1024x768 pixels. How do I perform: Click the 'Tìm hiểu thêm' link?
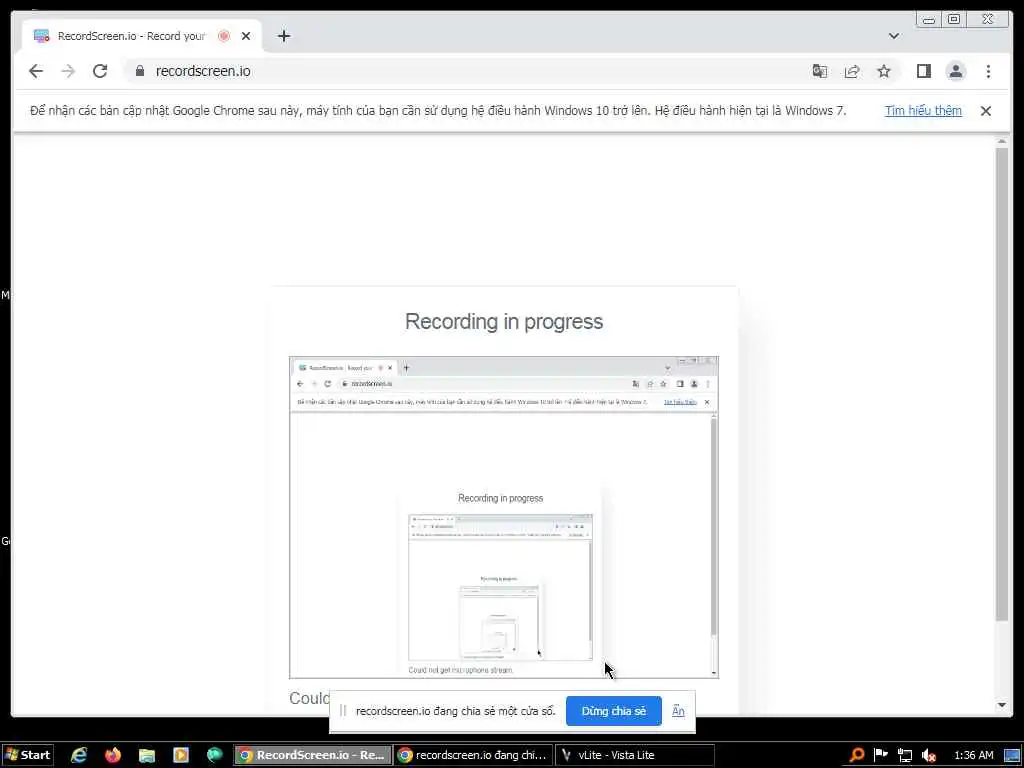(x=923, y=110)
